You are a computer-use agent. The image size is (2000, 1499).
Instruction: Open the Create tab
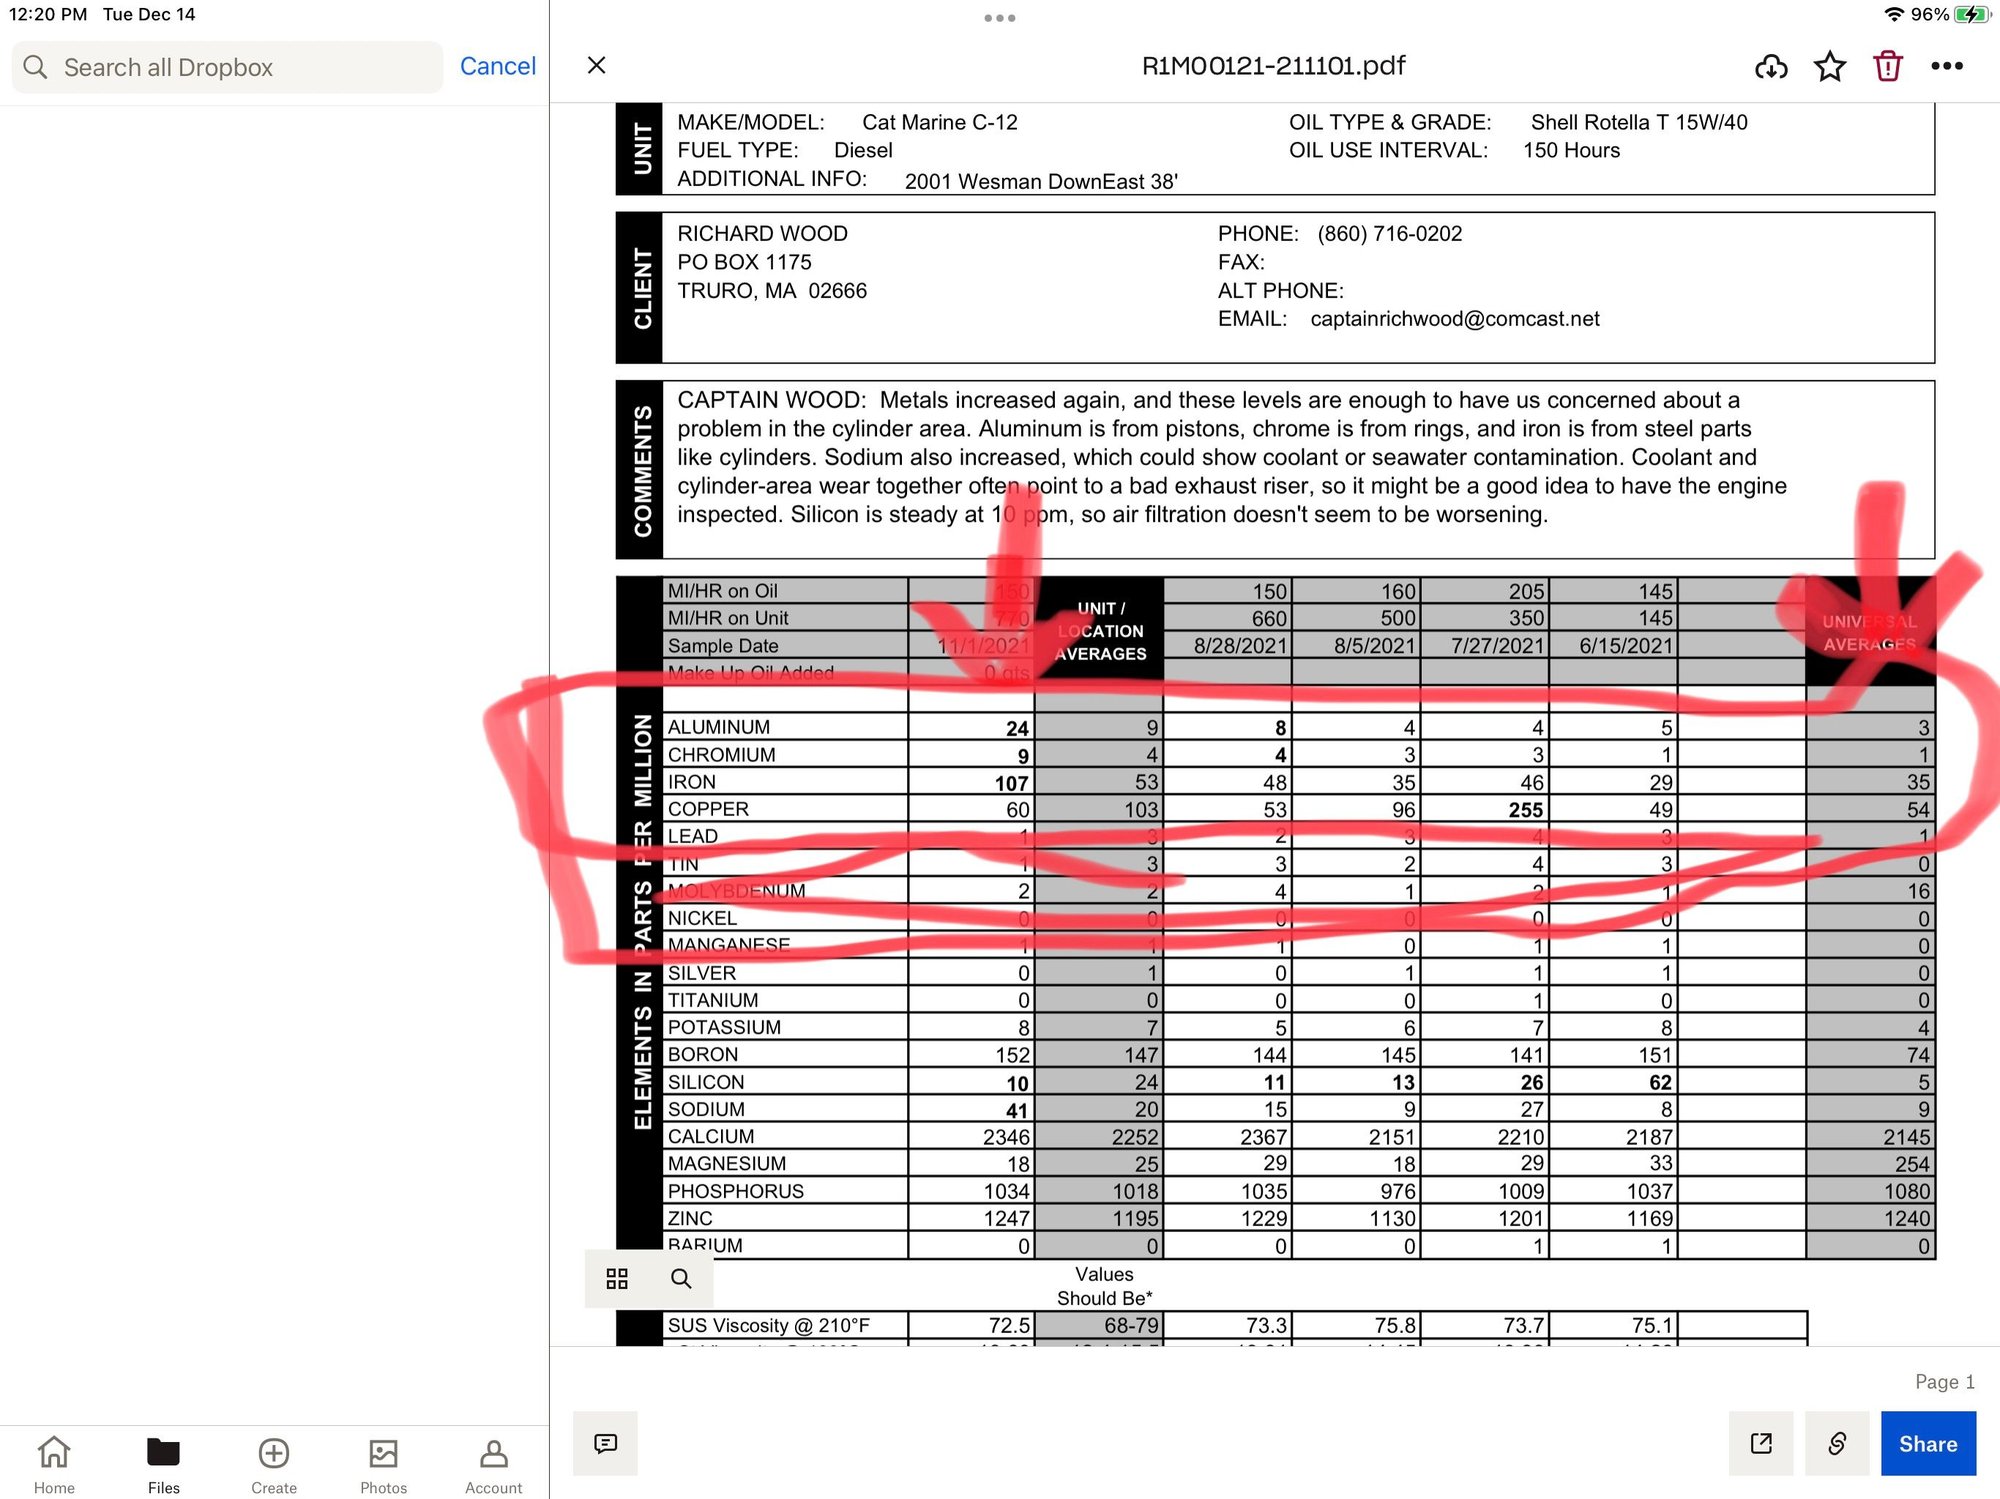click(x=274, y=1463)
